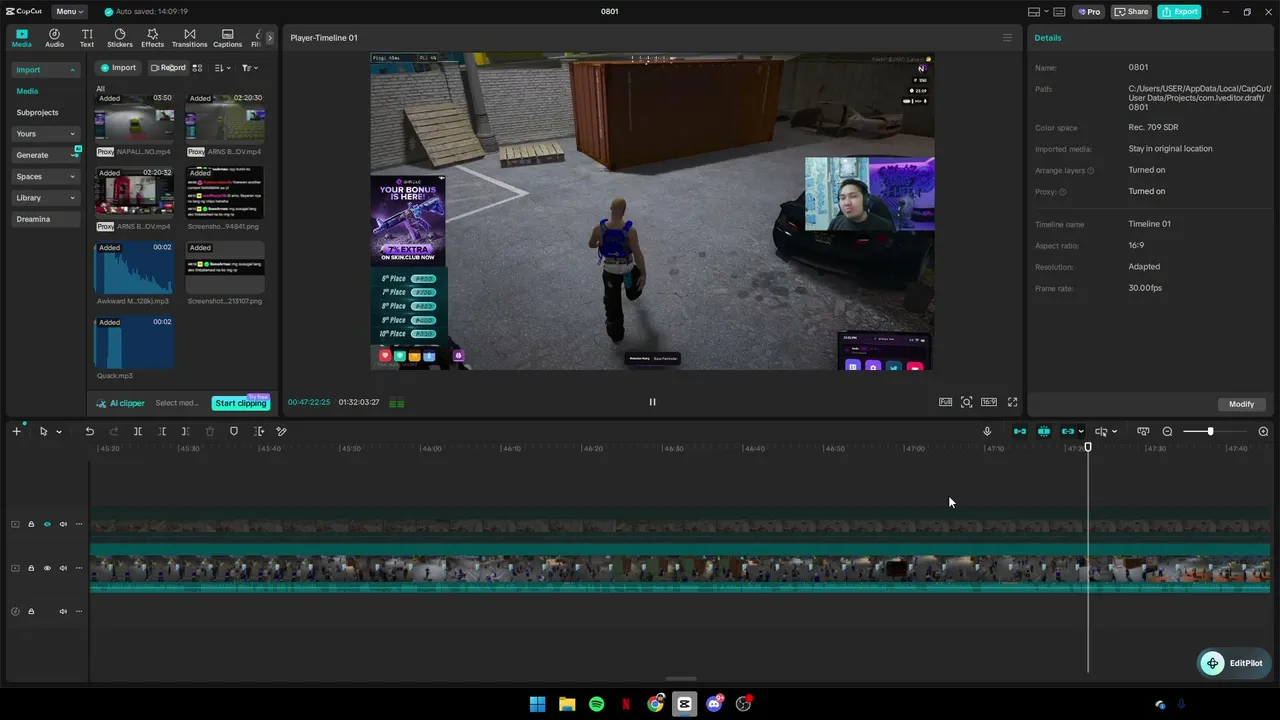The width and height of the screenshot is (1280, 720).
Task: Record a voiceover with microphone icon
Action: point(987,431)
